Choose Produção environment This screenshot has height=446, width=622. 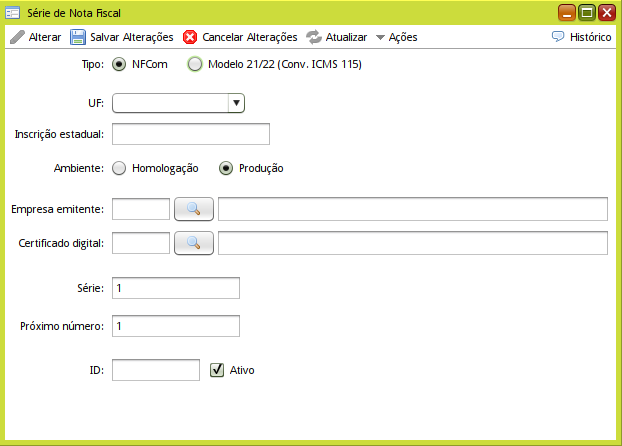[x=226, y=168]
